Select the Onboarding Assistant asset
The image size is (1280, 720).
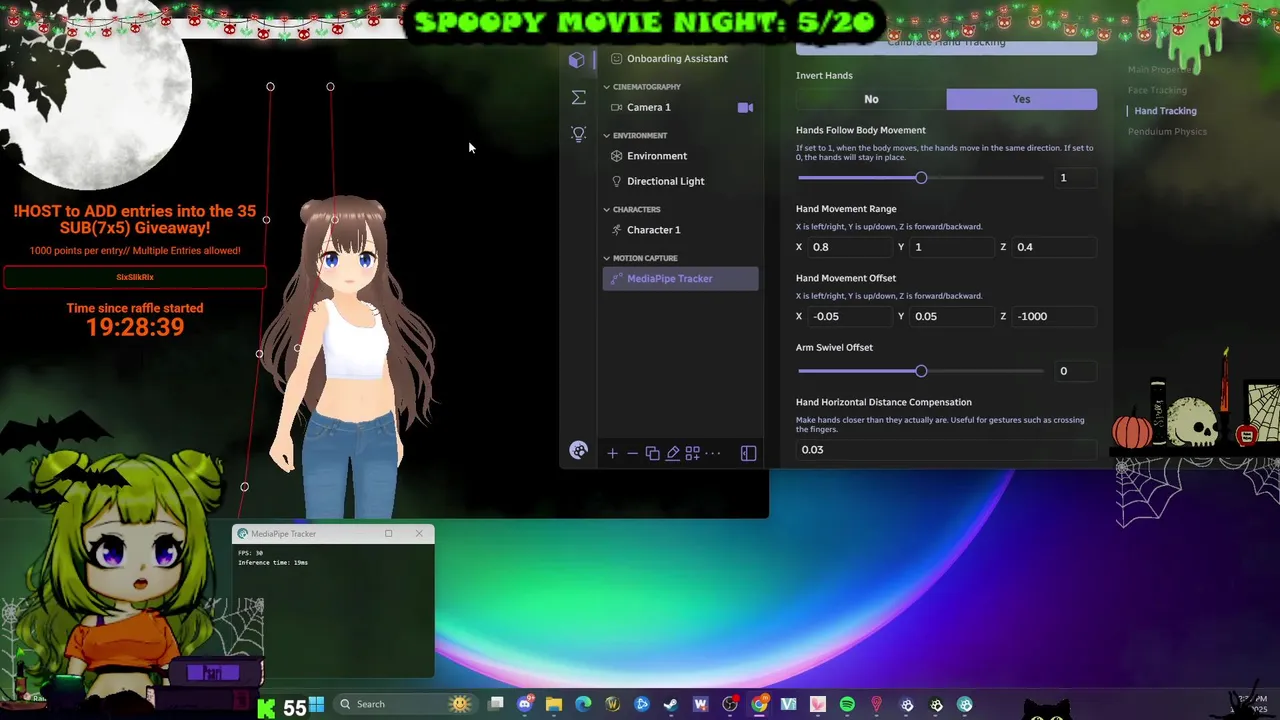680,58
